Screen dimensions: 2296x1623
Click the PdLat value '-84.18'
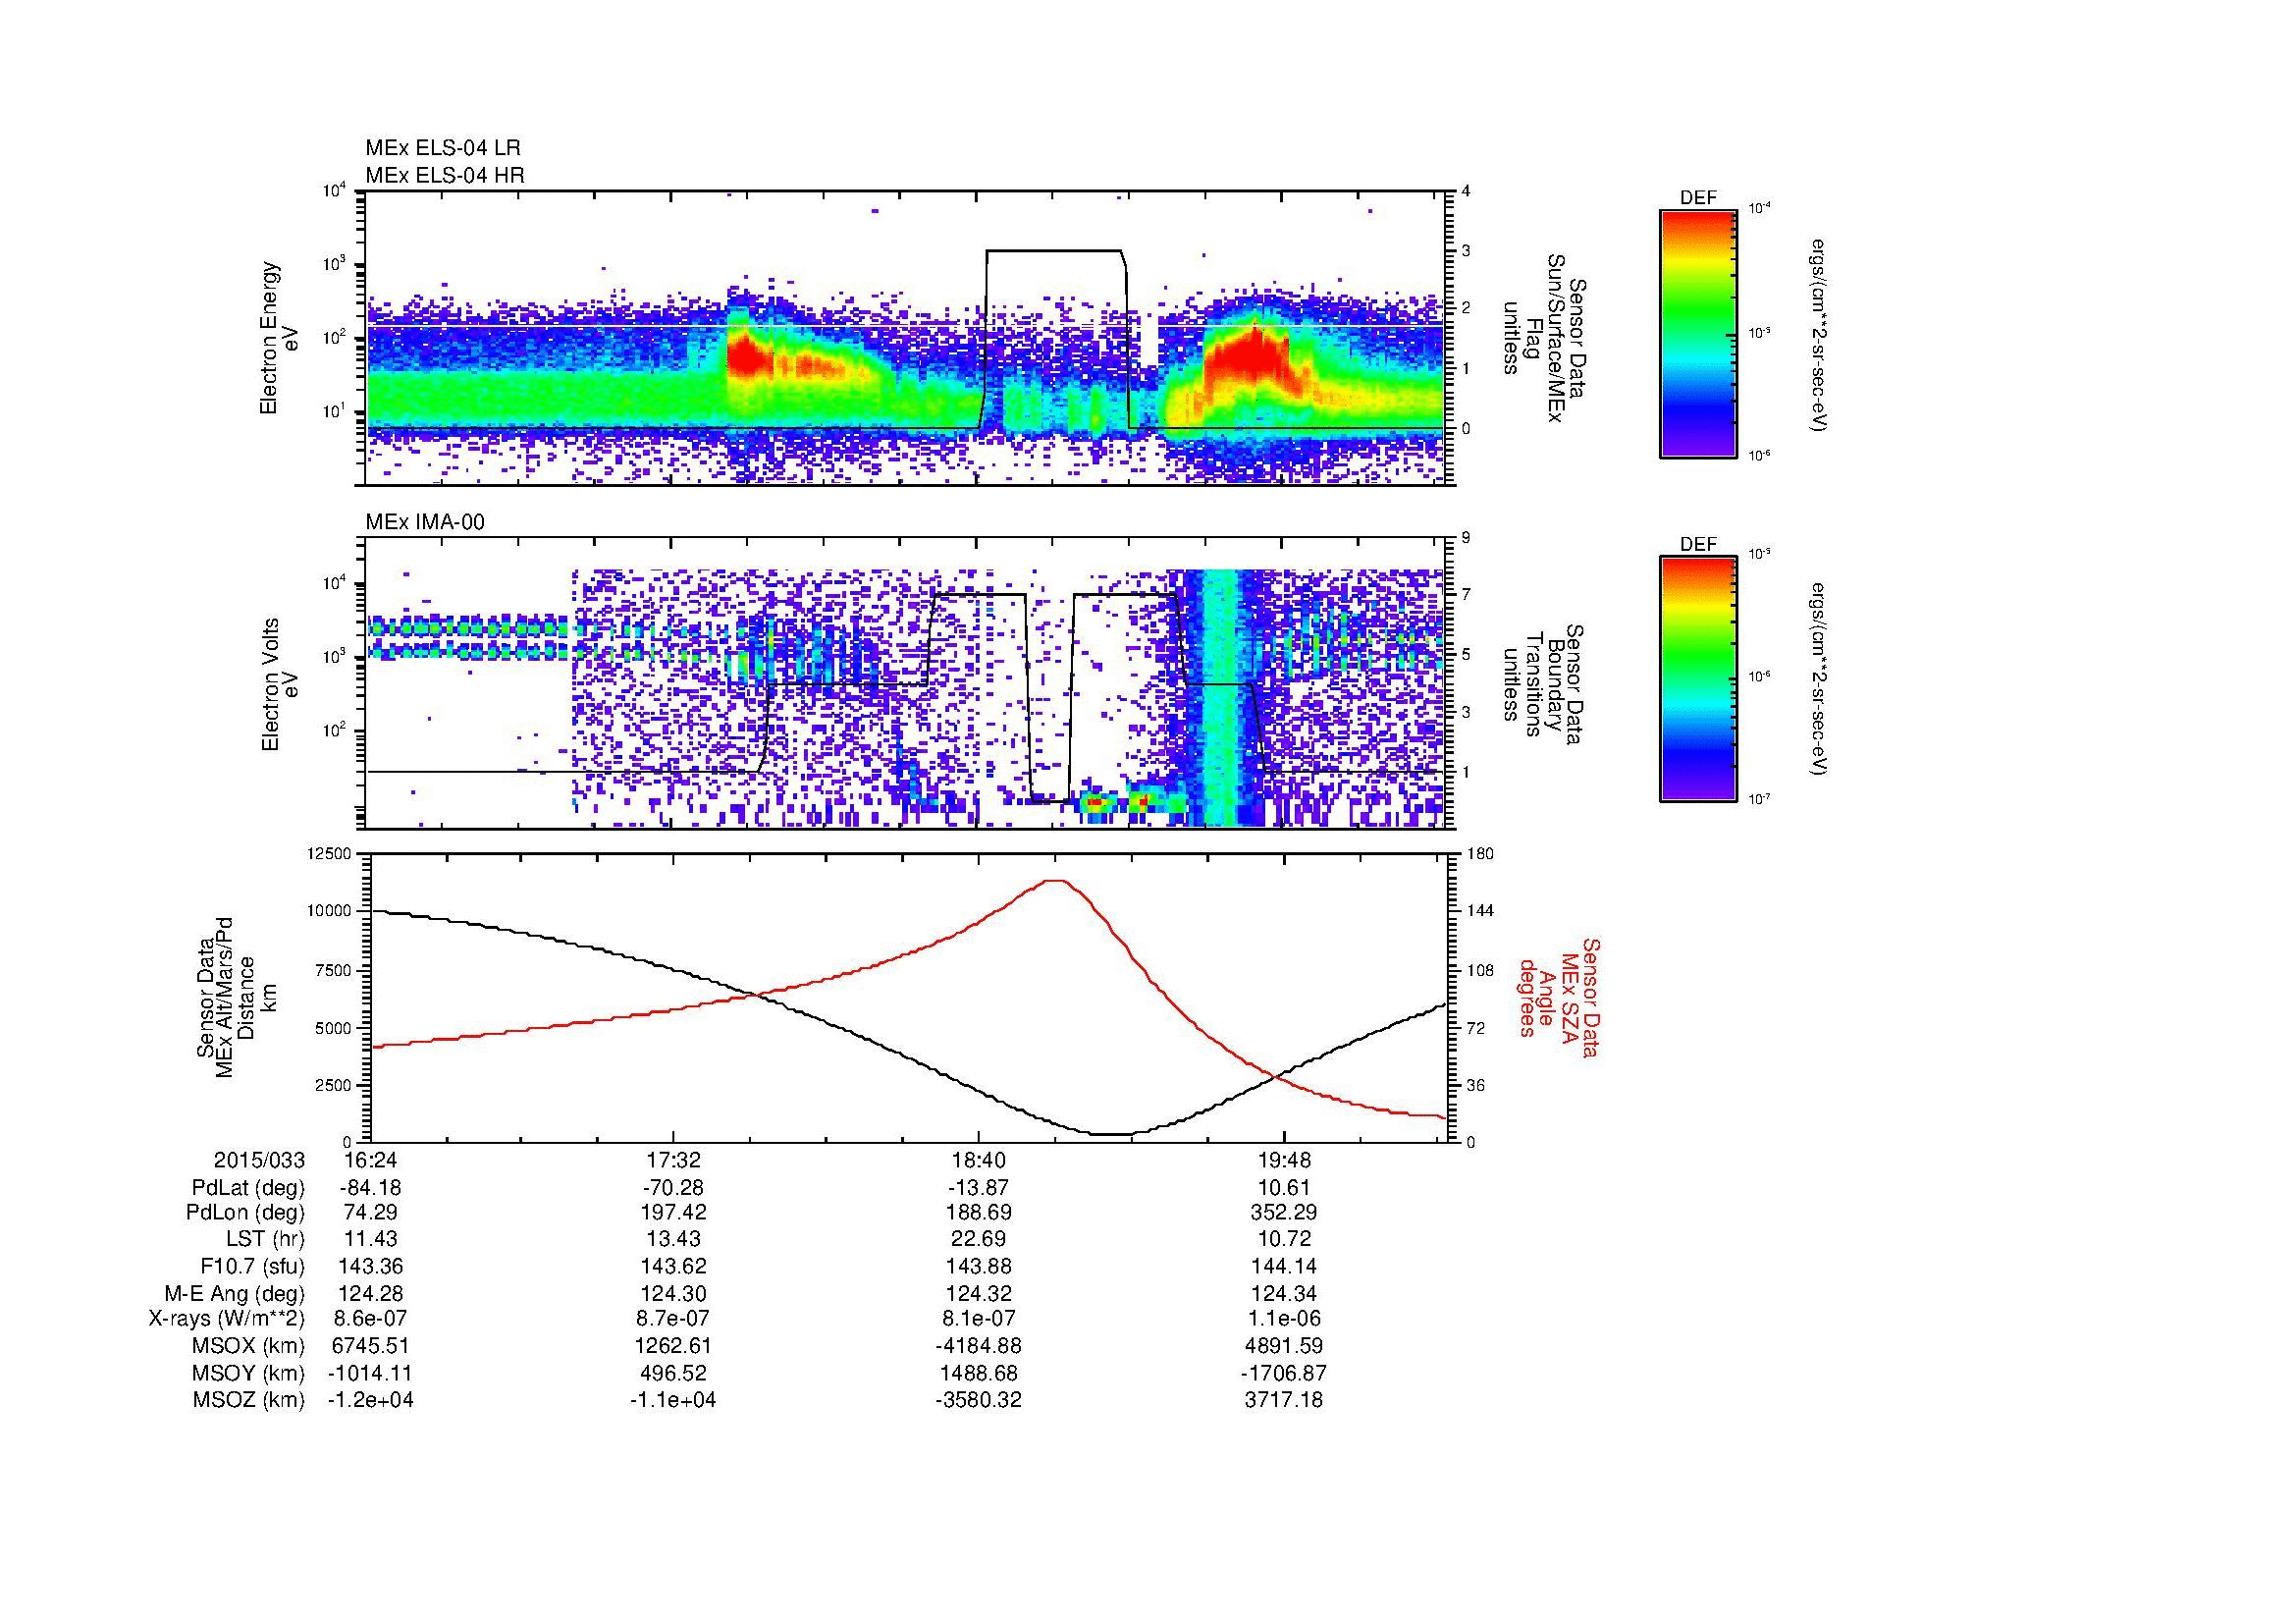(370, 1188)
